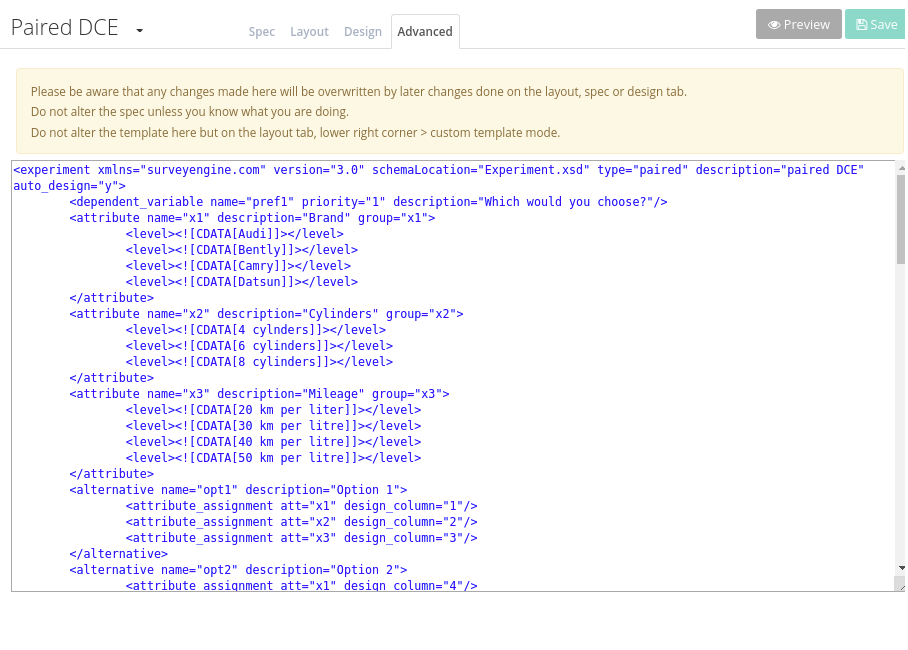Click the floppy disk icon on Save
The image size is (908, 650).
(x=862, y=25)
